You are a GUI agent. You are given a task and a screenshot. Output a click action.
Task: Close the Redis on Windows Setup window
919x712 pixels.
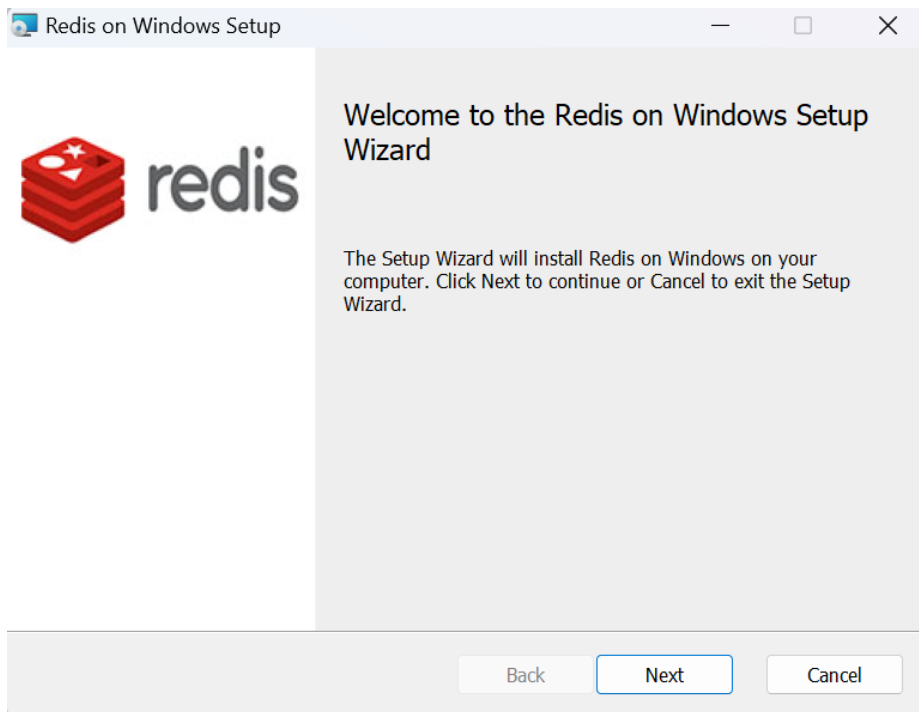(887, 26)
